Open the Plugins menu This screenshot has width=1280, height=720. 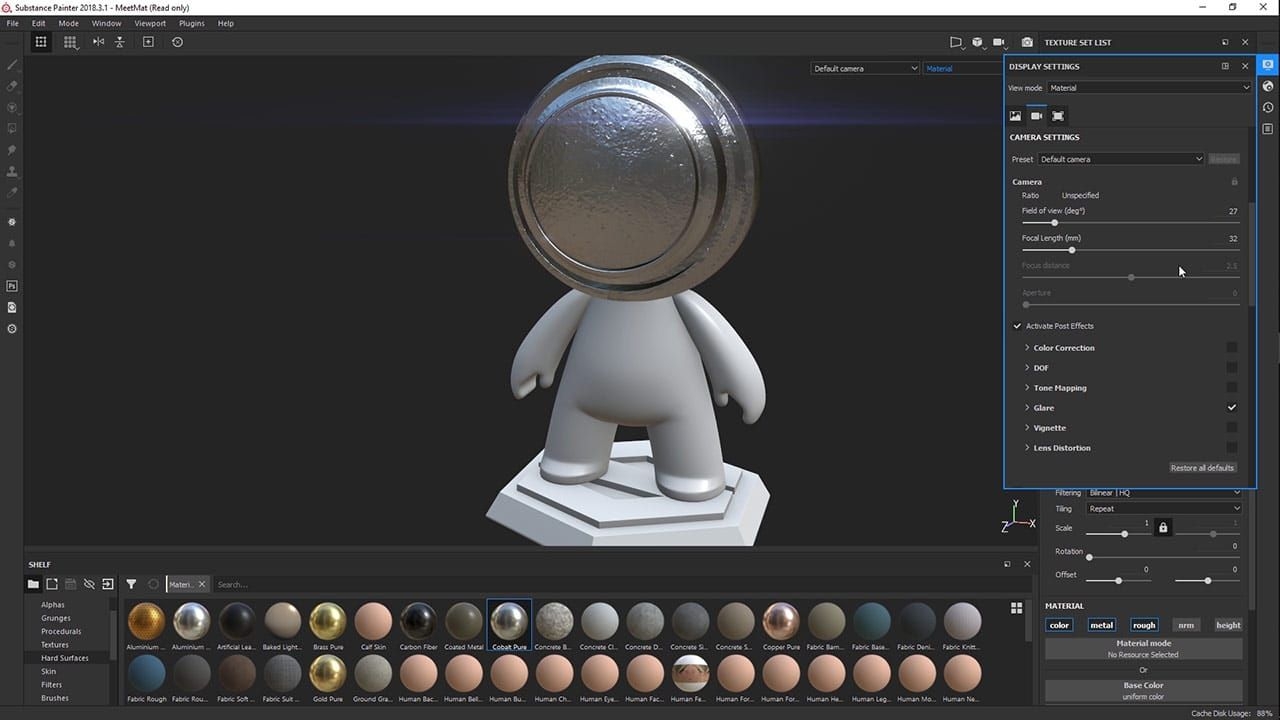[192, 23]
